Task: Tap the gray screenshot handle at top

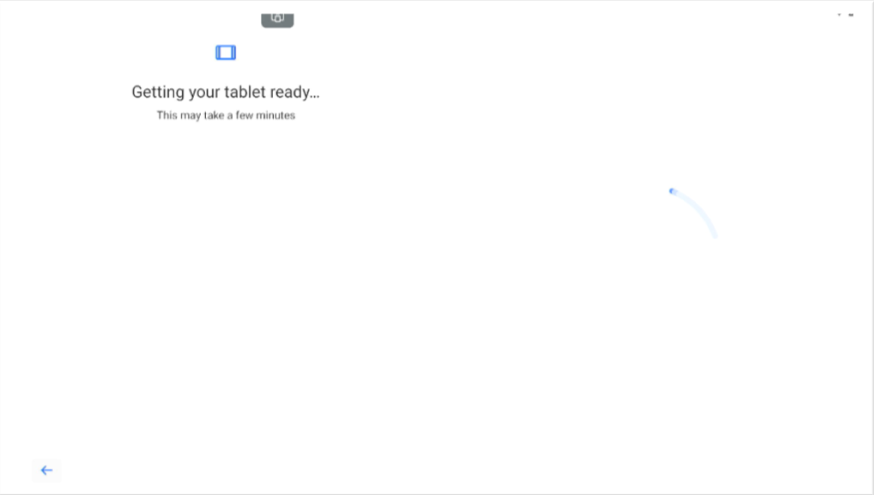Action: 278,20
